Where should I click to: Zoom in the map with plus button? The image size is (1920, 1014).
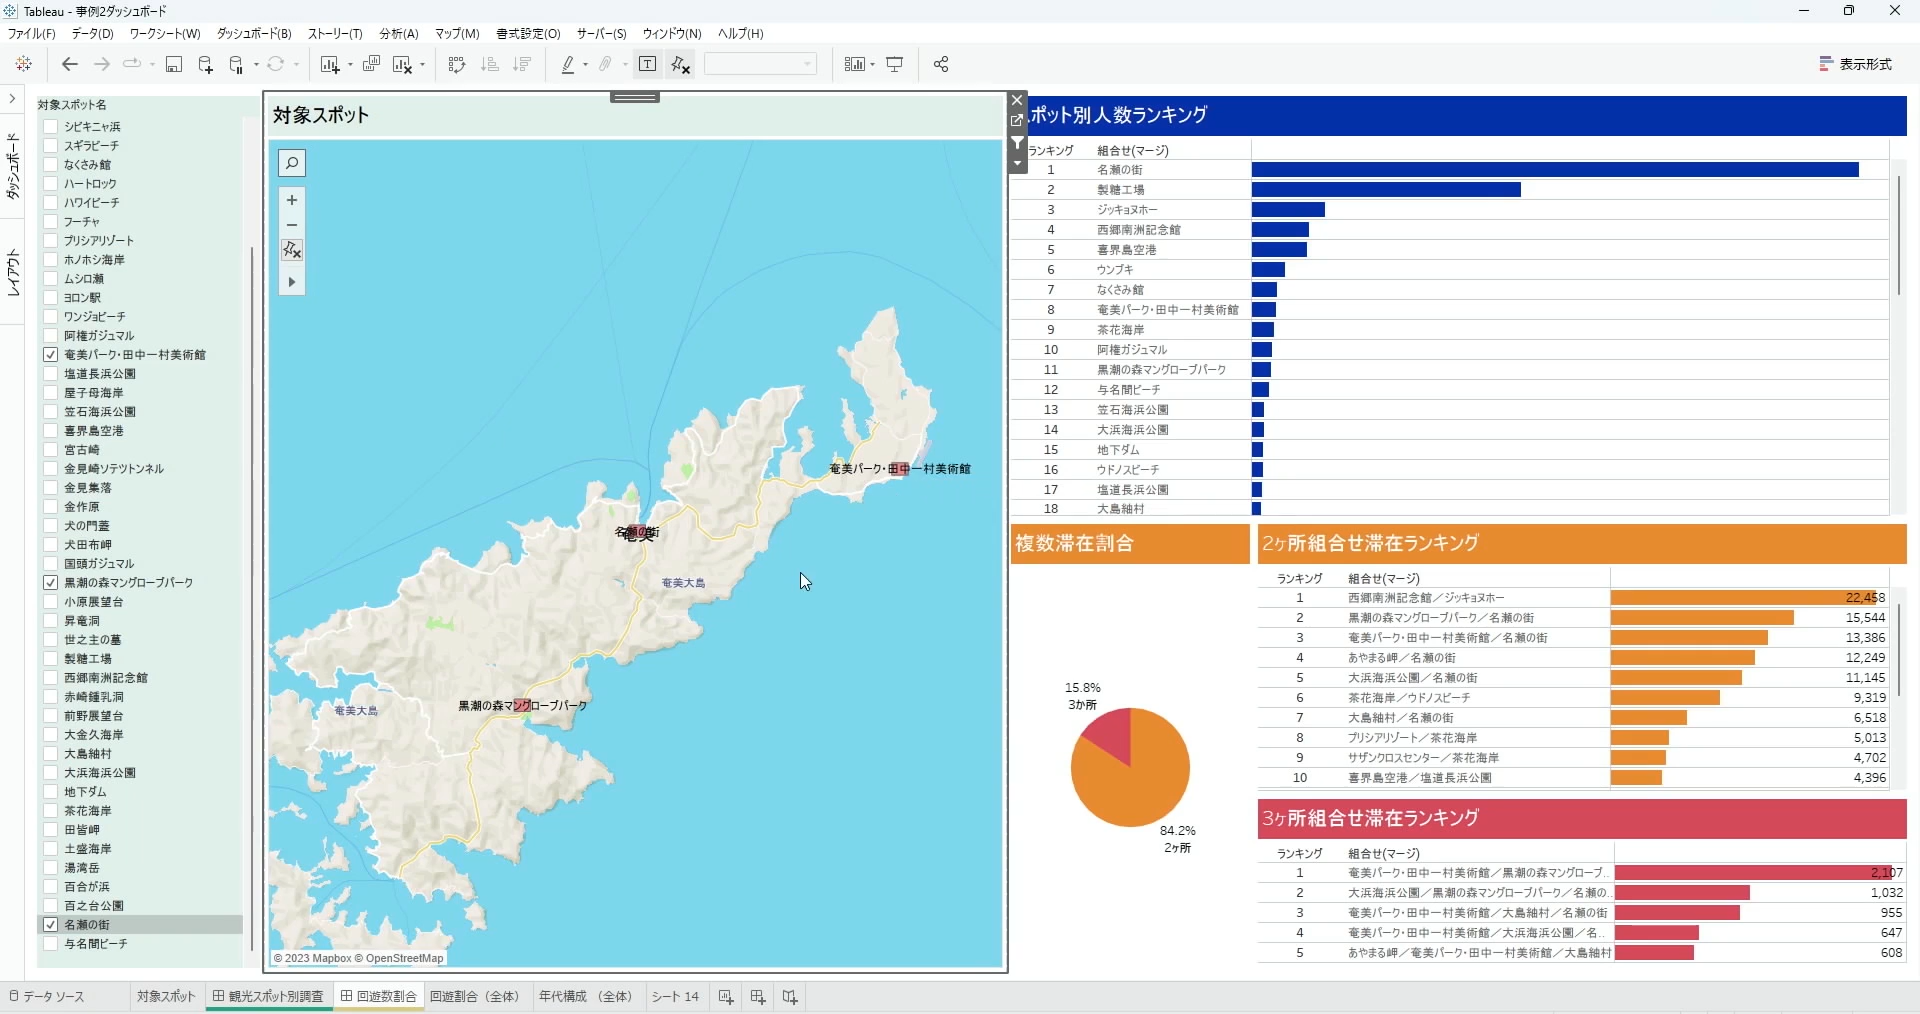(291, 200)
